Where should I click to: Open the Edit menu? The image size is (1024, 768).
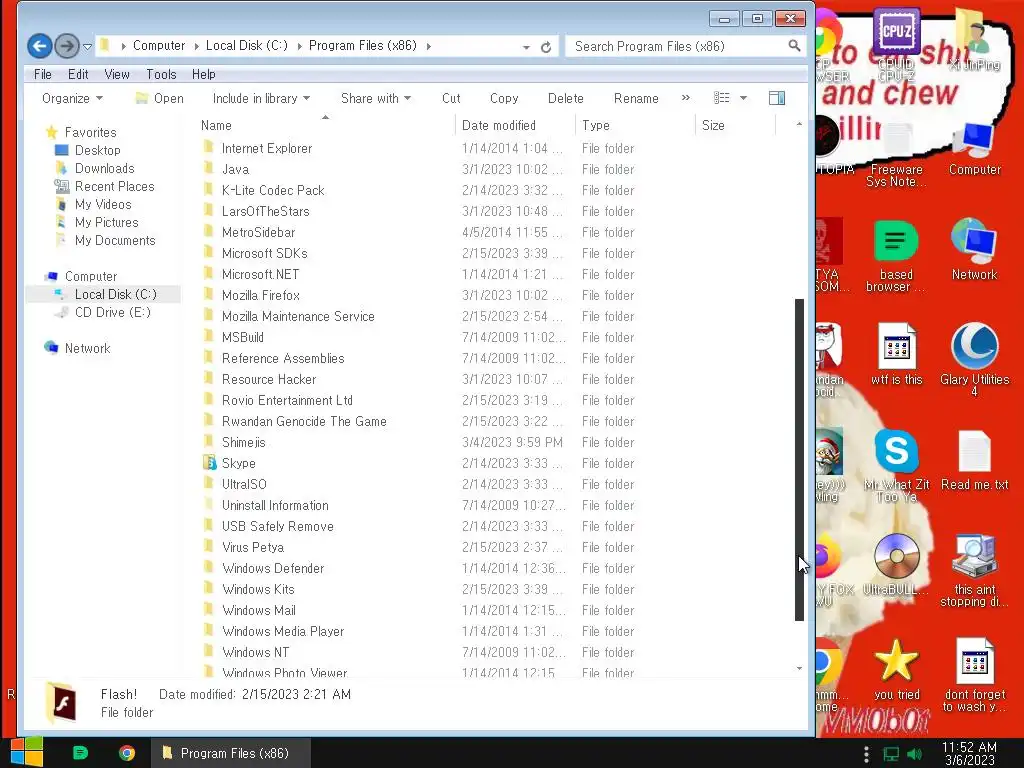pyautogui.click(x=78, y=74)
